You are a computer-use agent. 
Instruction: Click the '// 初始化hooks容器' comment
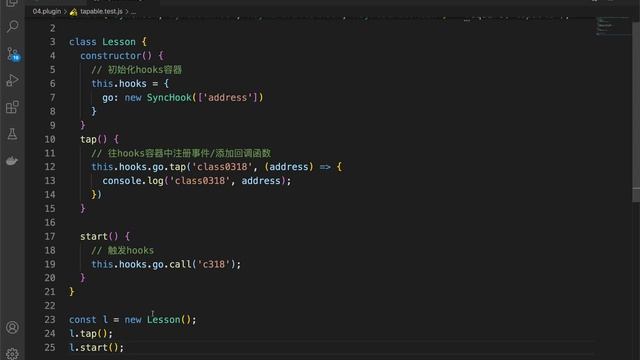(136, 70)
